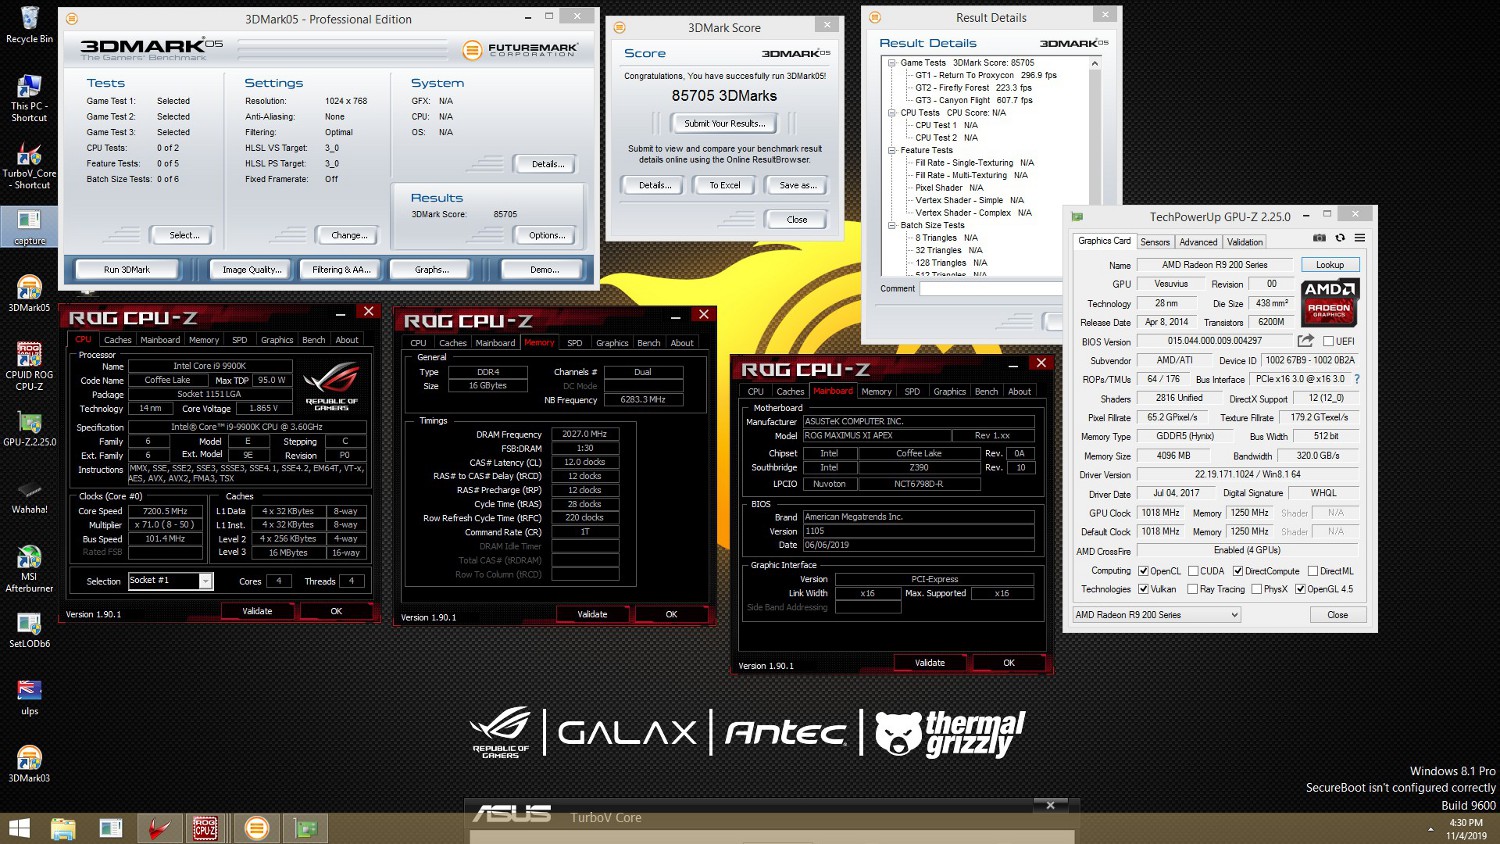Open the ulps desktop icon
The image size is (1500, 844).
(x=29, y=698)
